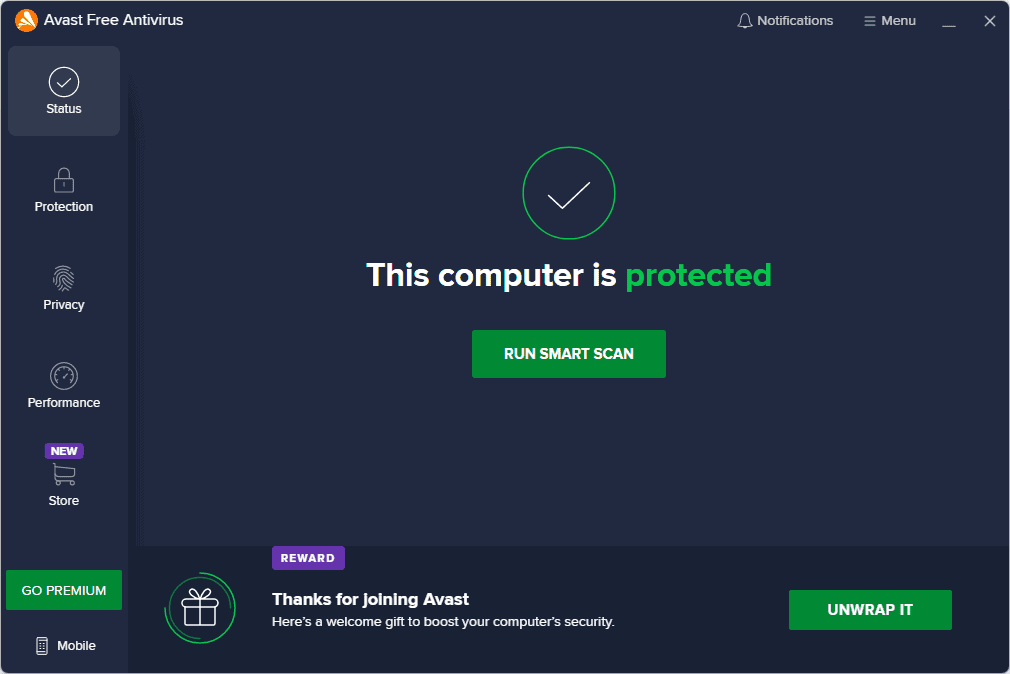Run the Smart Scan
The height and width of the screenshot is (674, 1010).
pos(569,354)
